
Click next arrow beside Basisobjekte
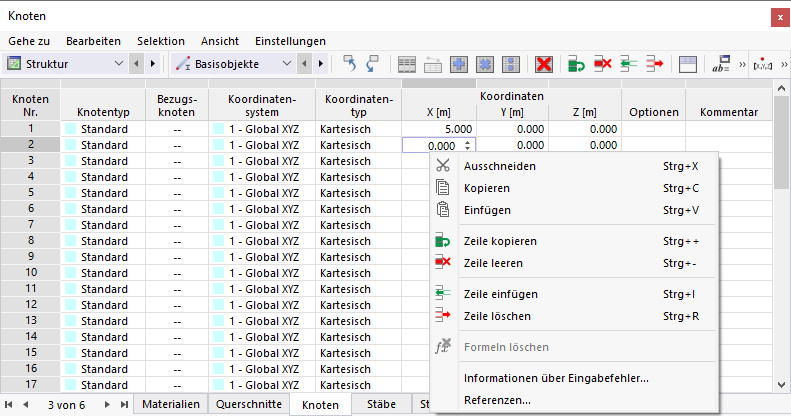tap(320, 64)
